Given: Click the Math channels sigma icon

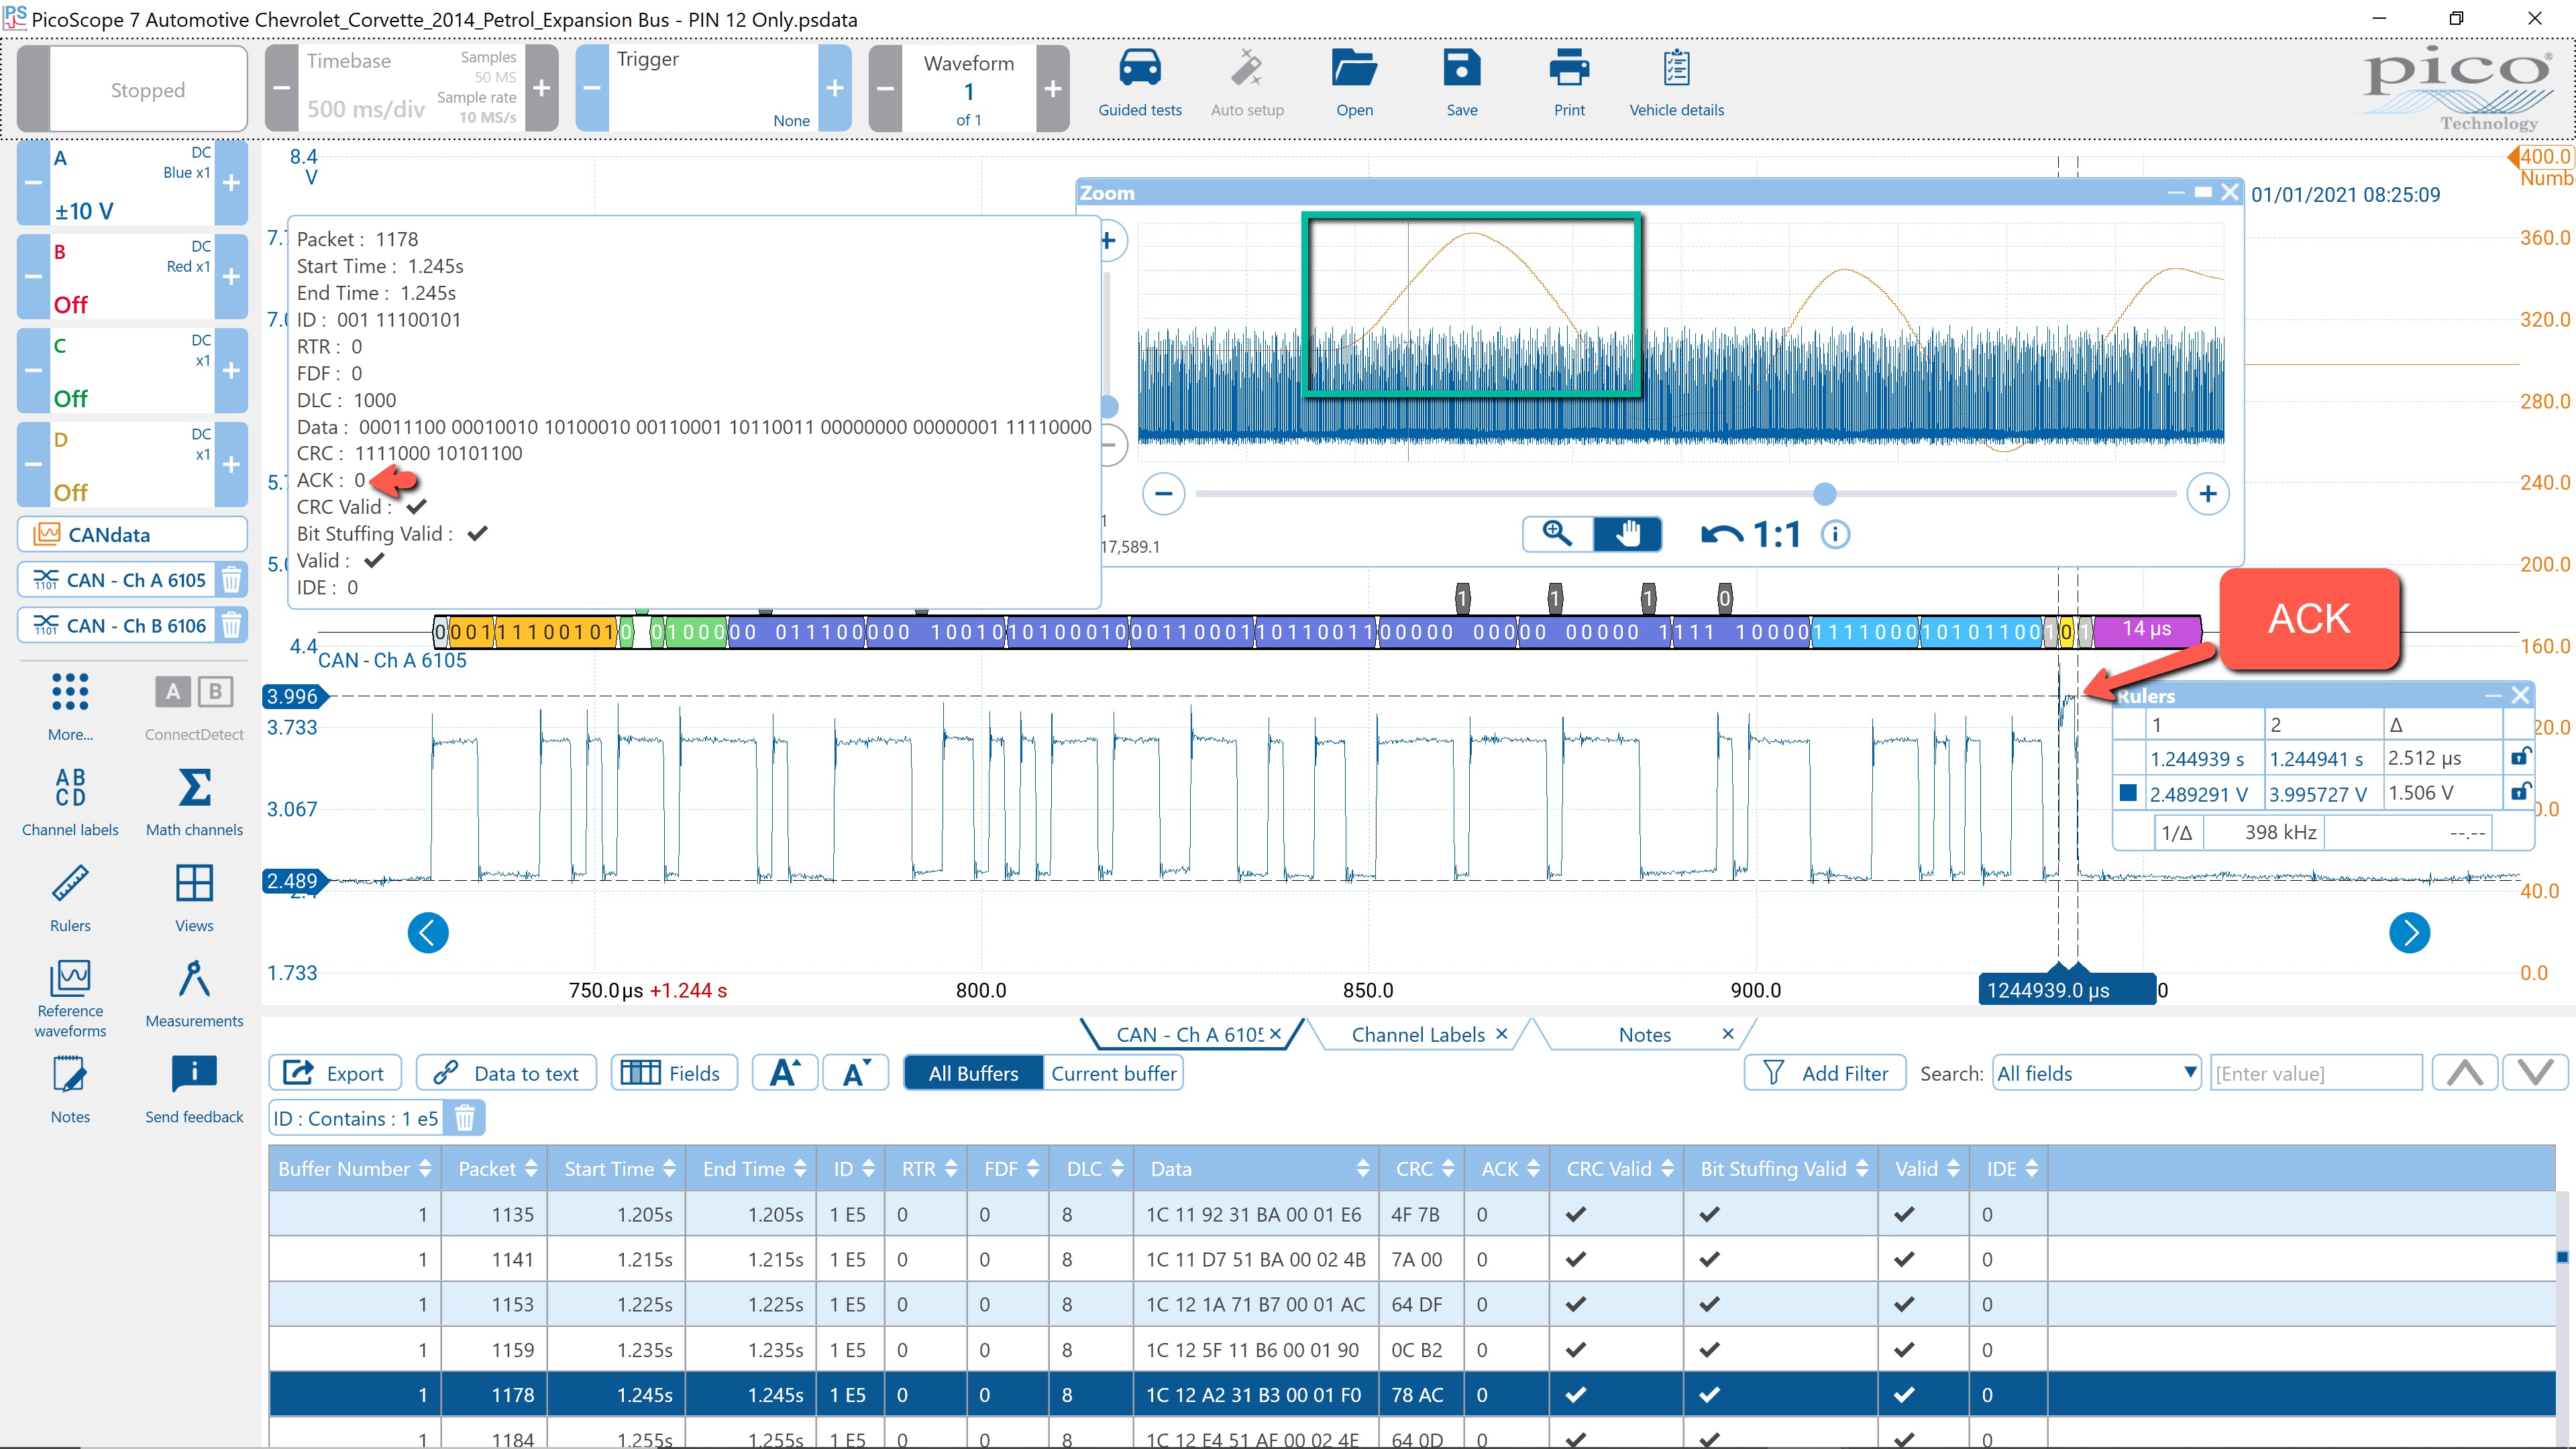Looking at the screenshot, I should point(194,788).
